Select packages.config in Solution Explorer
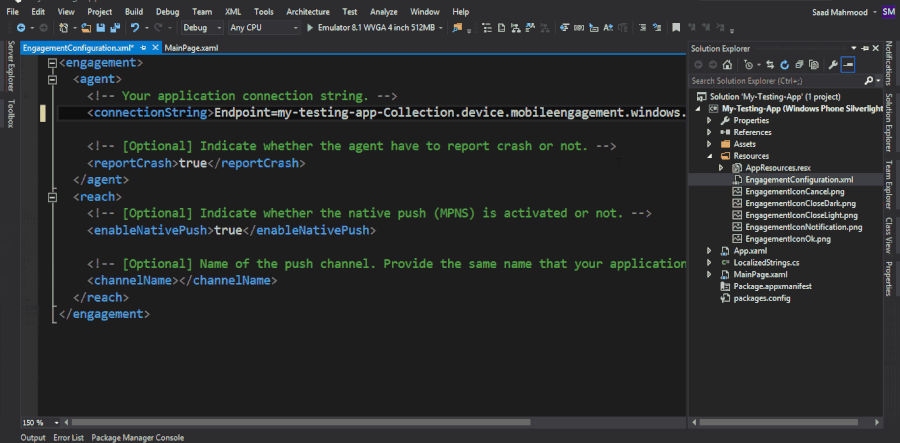This screenshot has width=900, height=443. 762,298
